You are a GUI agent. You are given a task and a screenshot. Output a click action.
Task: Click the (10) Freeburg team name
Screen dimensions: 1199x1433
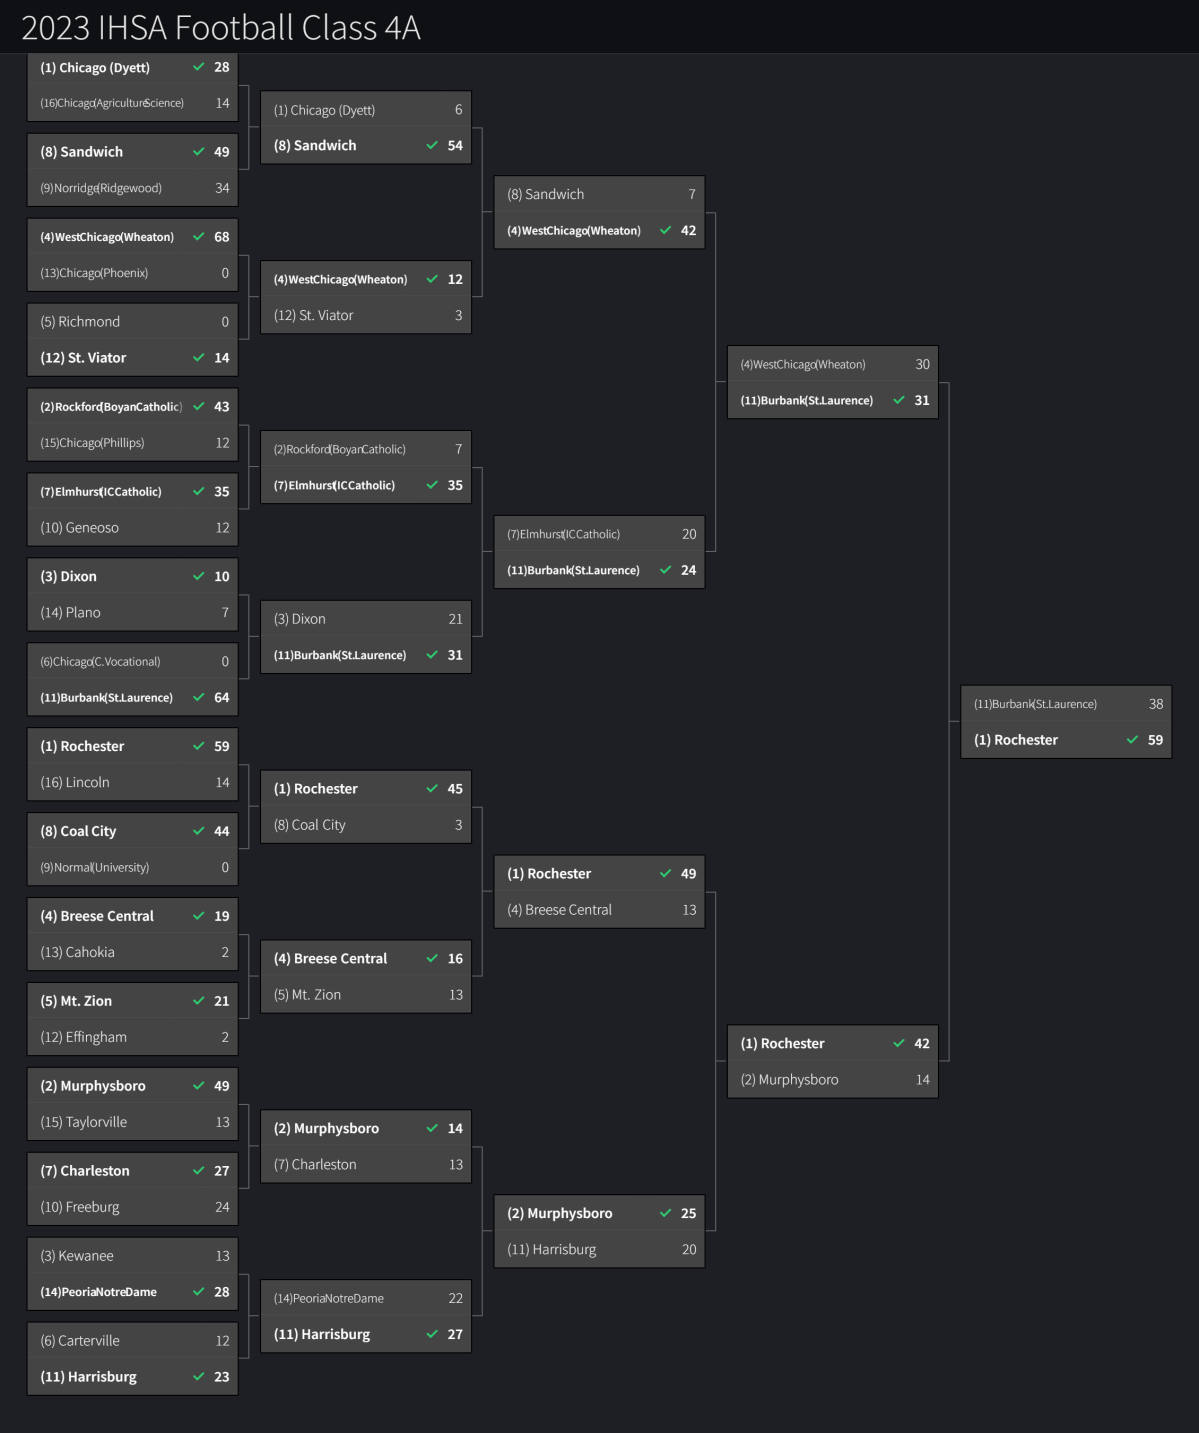[x=80, y=1207]
